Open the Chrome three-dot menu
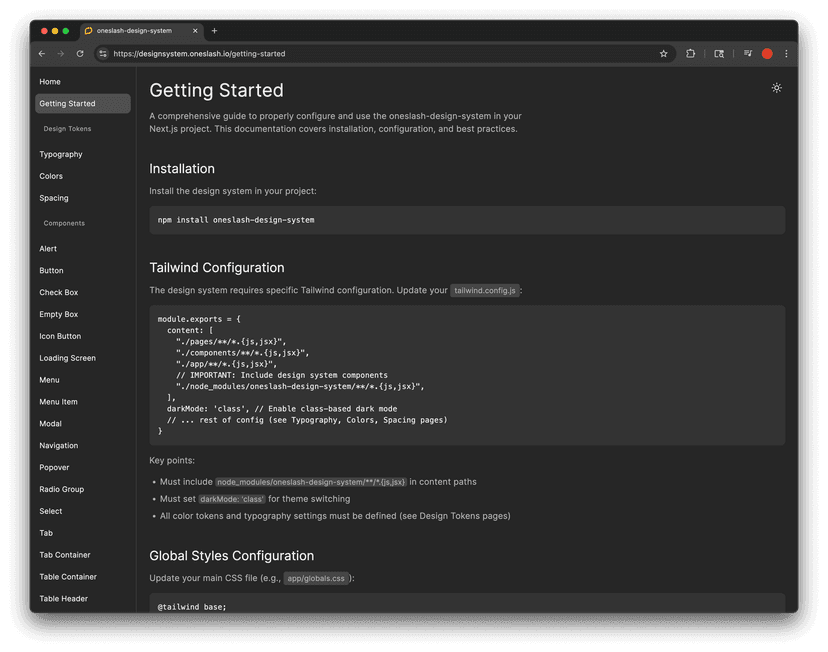The height and width of the screenshot is (652, 828). [x=789, y=53]
